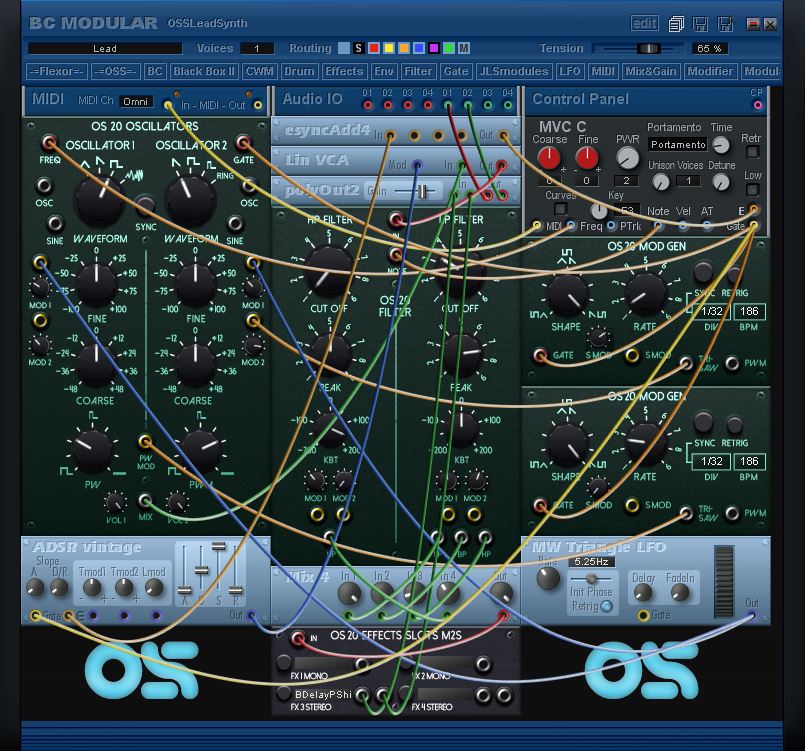The image size is (805, 751).
Task: Click the second save disk icon
Action: pos(726,21)
